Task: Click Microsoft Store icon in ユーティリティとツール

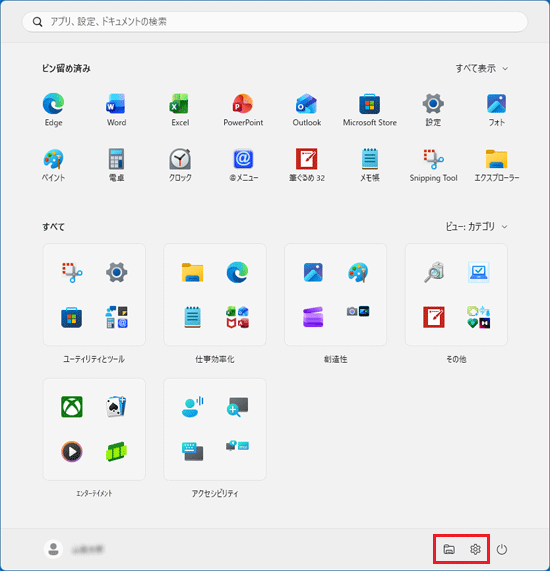Action: tap(72, 318)
